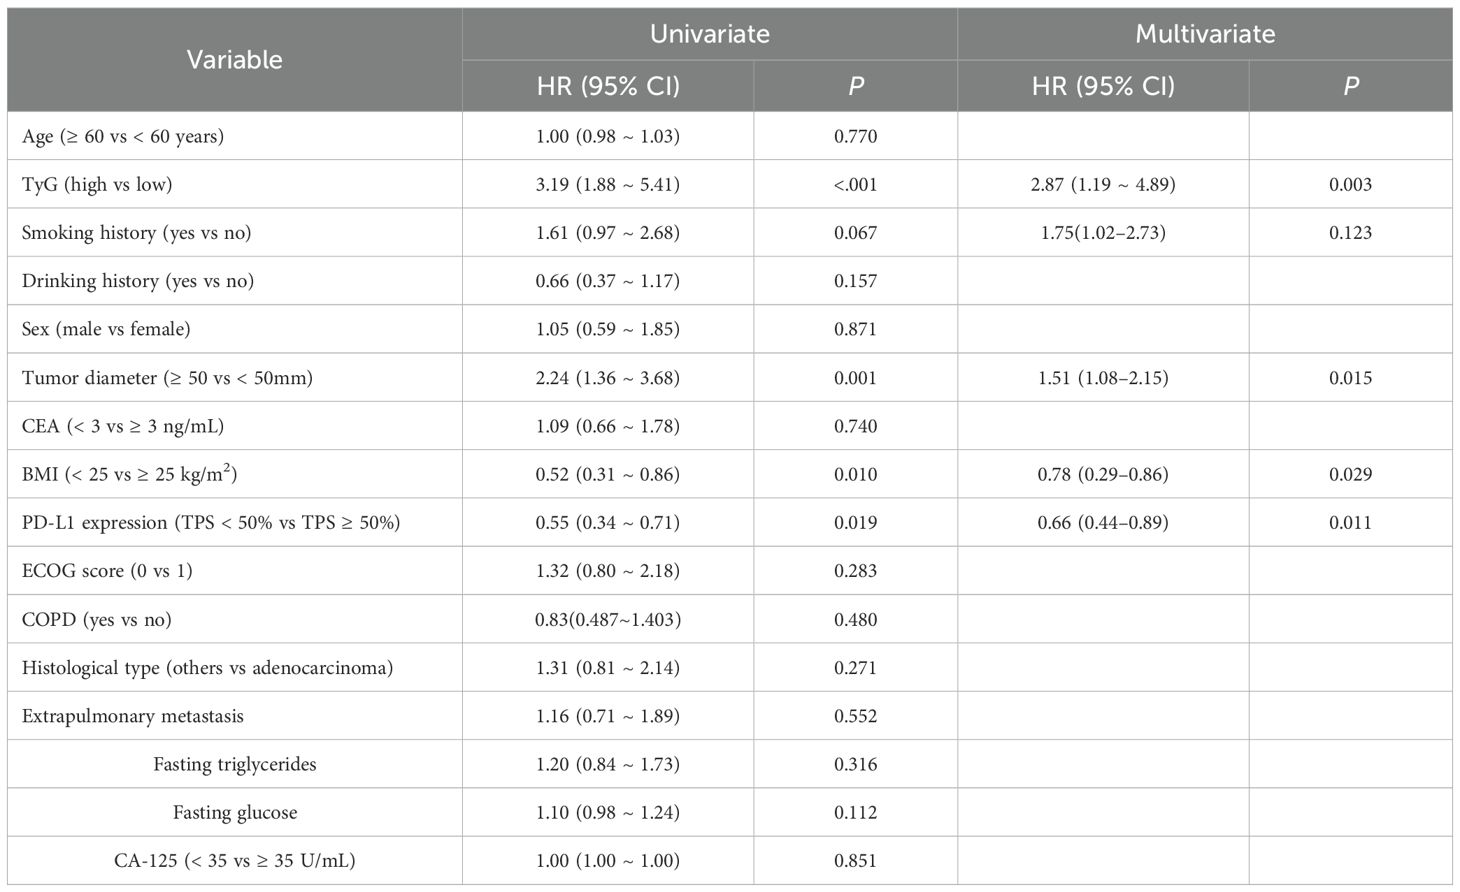Click the Drinking history row label
The width and height of the screenshot is (1460, 892).
coord(138,281)
